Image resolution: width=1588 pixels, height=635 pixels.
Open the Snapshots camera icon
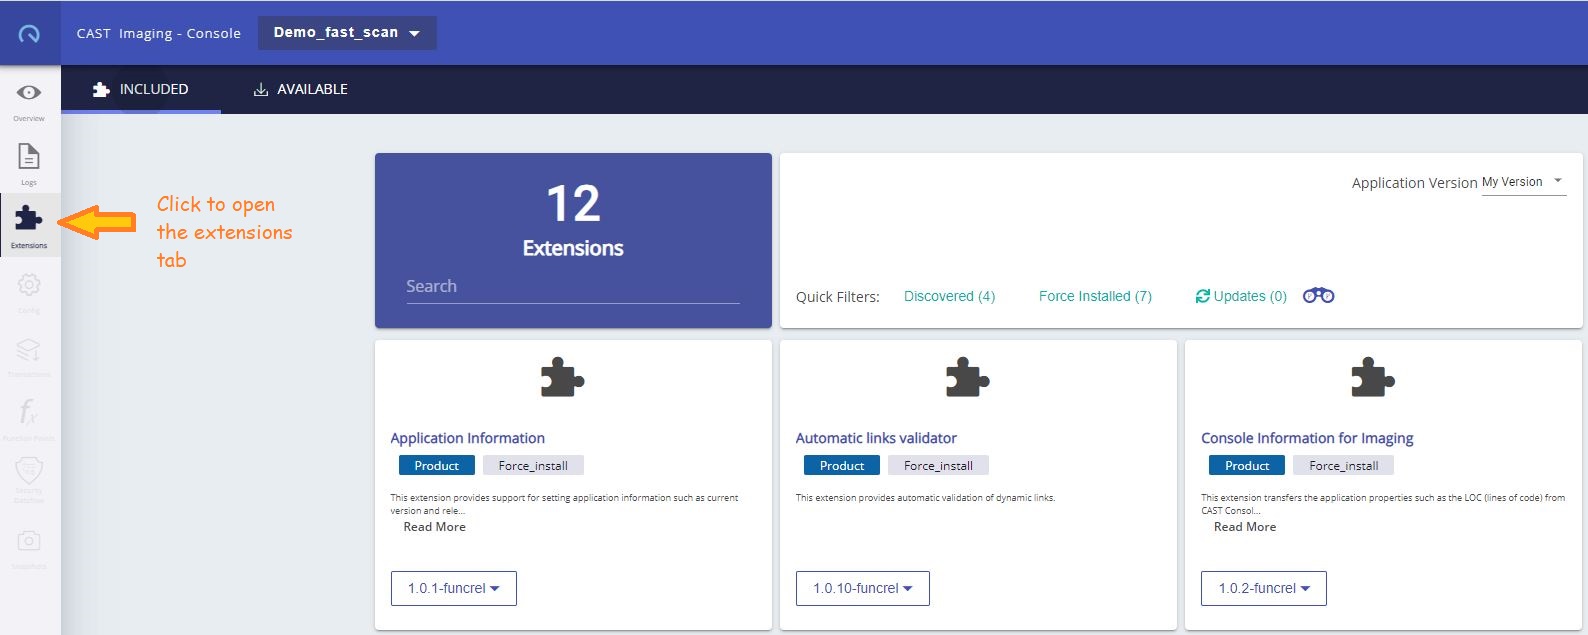point(29,541)
